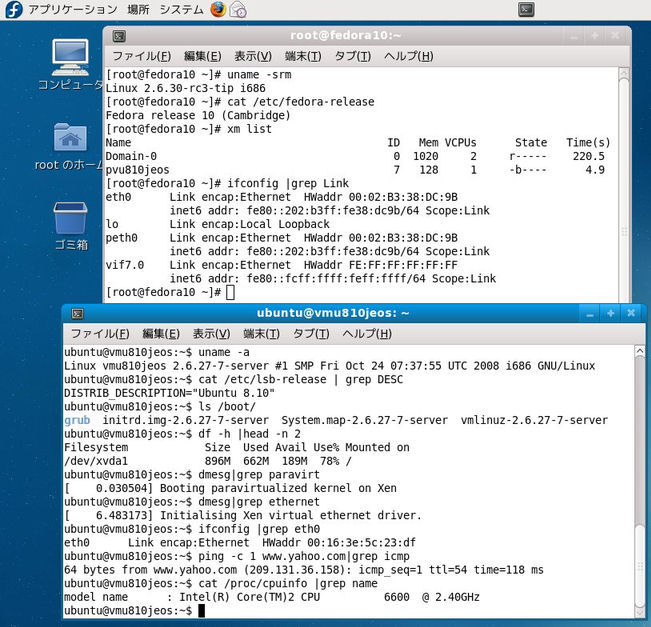Screen dimensions: 651x627
Task: Click the 'Linux 2.6.30-rc3-tip i686' output line
Action: pyautogui.click(x=186, y=88)
